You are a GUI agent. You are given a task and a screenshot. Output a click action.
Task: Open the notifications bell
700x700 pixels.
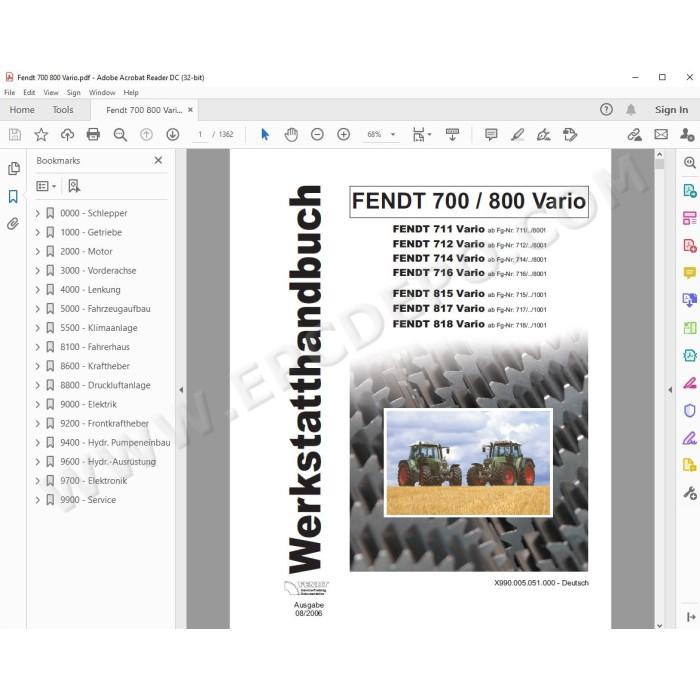click(x=630, y=109)
